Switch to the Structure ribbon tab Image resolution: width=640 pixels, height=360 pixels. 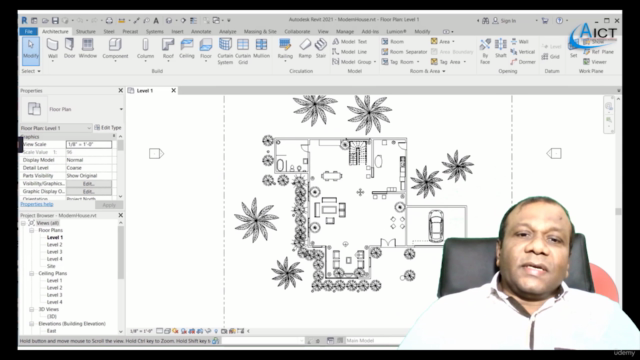point(86,31)
